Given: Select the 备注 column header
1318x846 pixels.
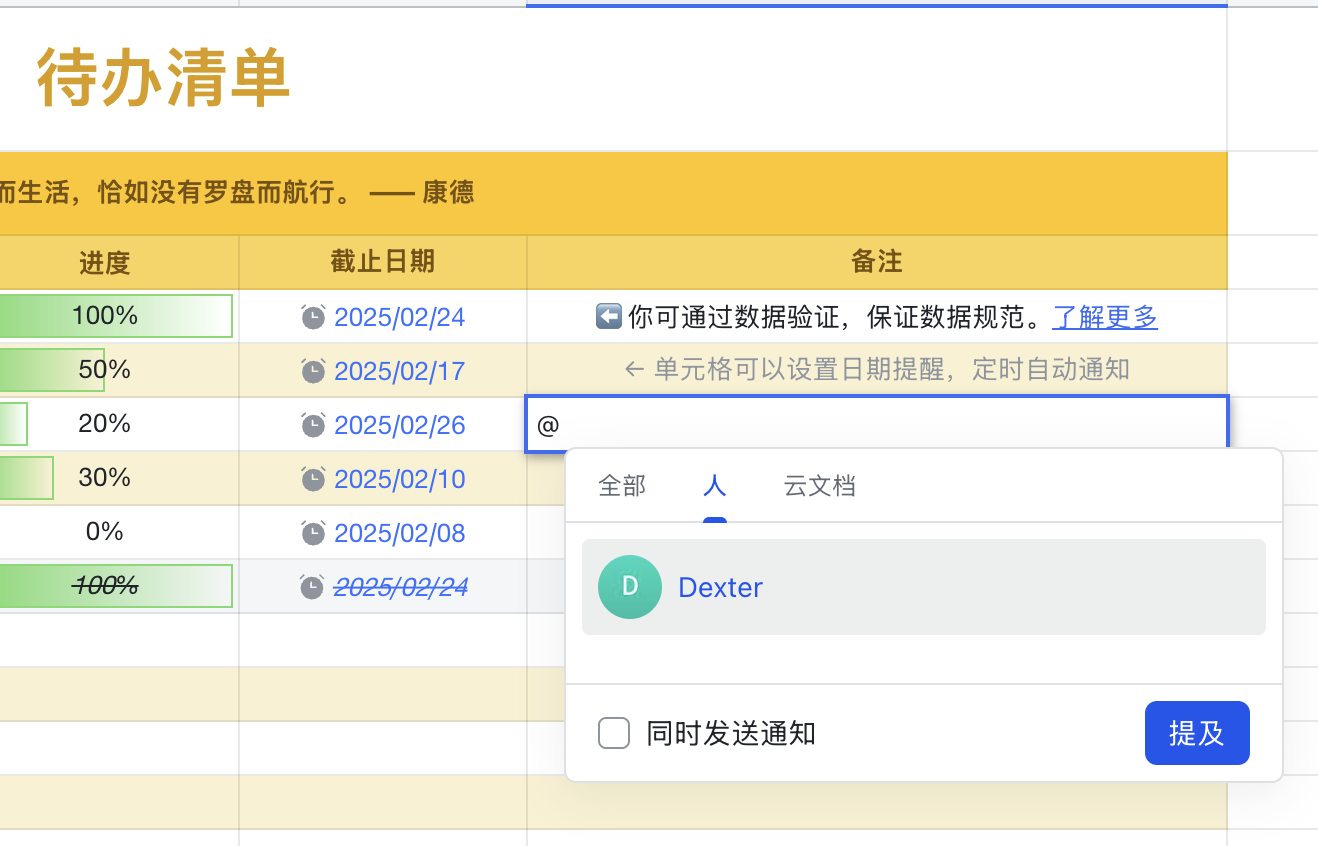Looking at the screenshot, I should click(876, 262).
